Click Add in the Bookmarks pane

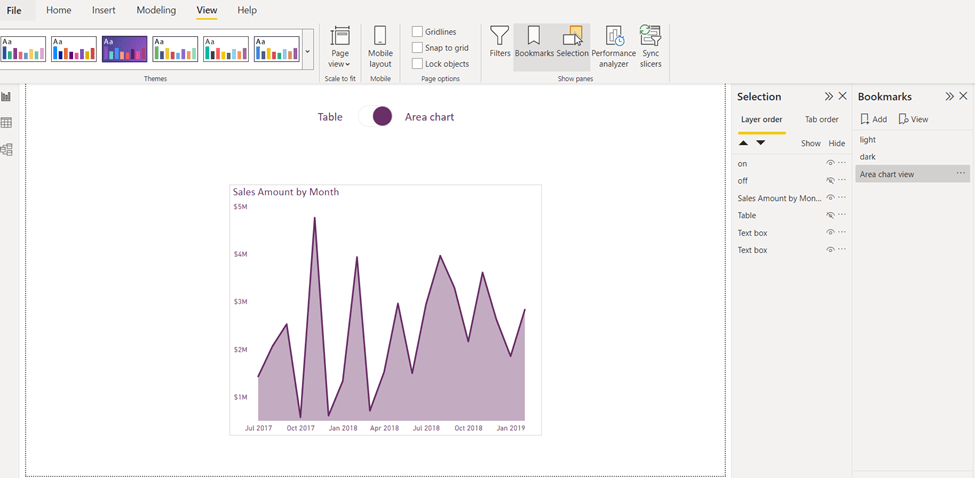pos(874,120)
